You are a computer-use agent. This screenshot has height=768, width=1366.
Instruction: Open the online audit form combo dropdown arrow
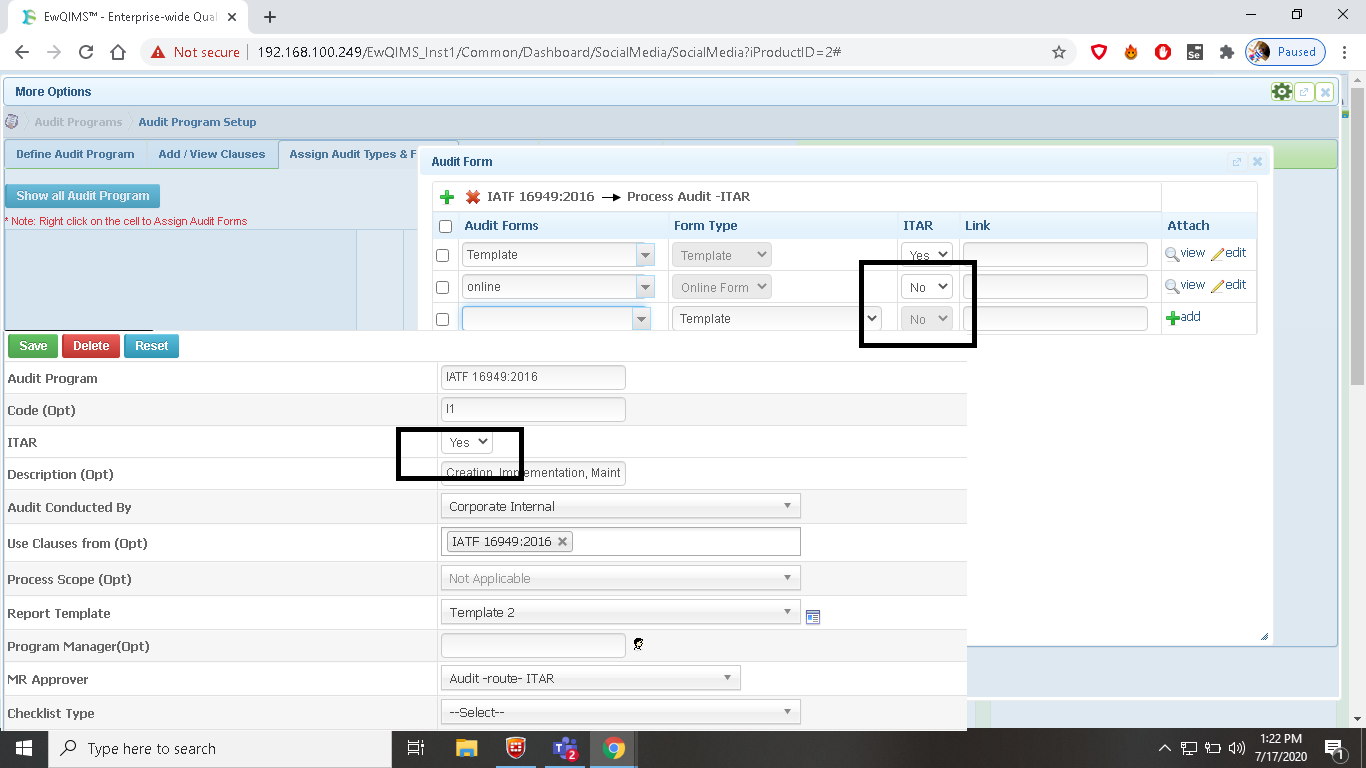(x=645, y=287)
